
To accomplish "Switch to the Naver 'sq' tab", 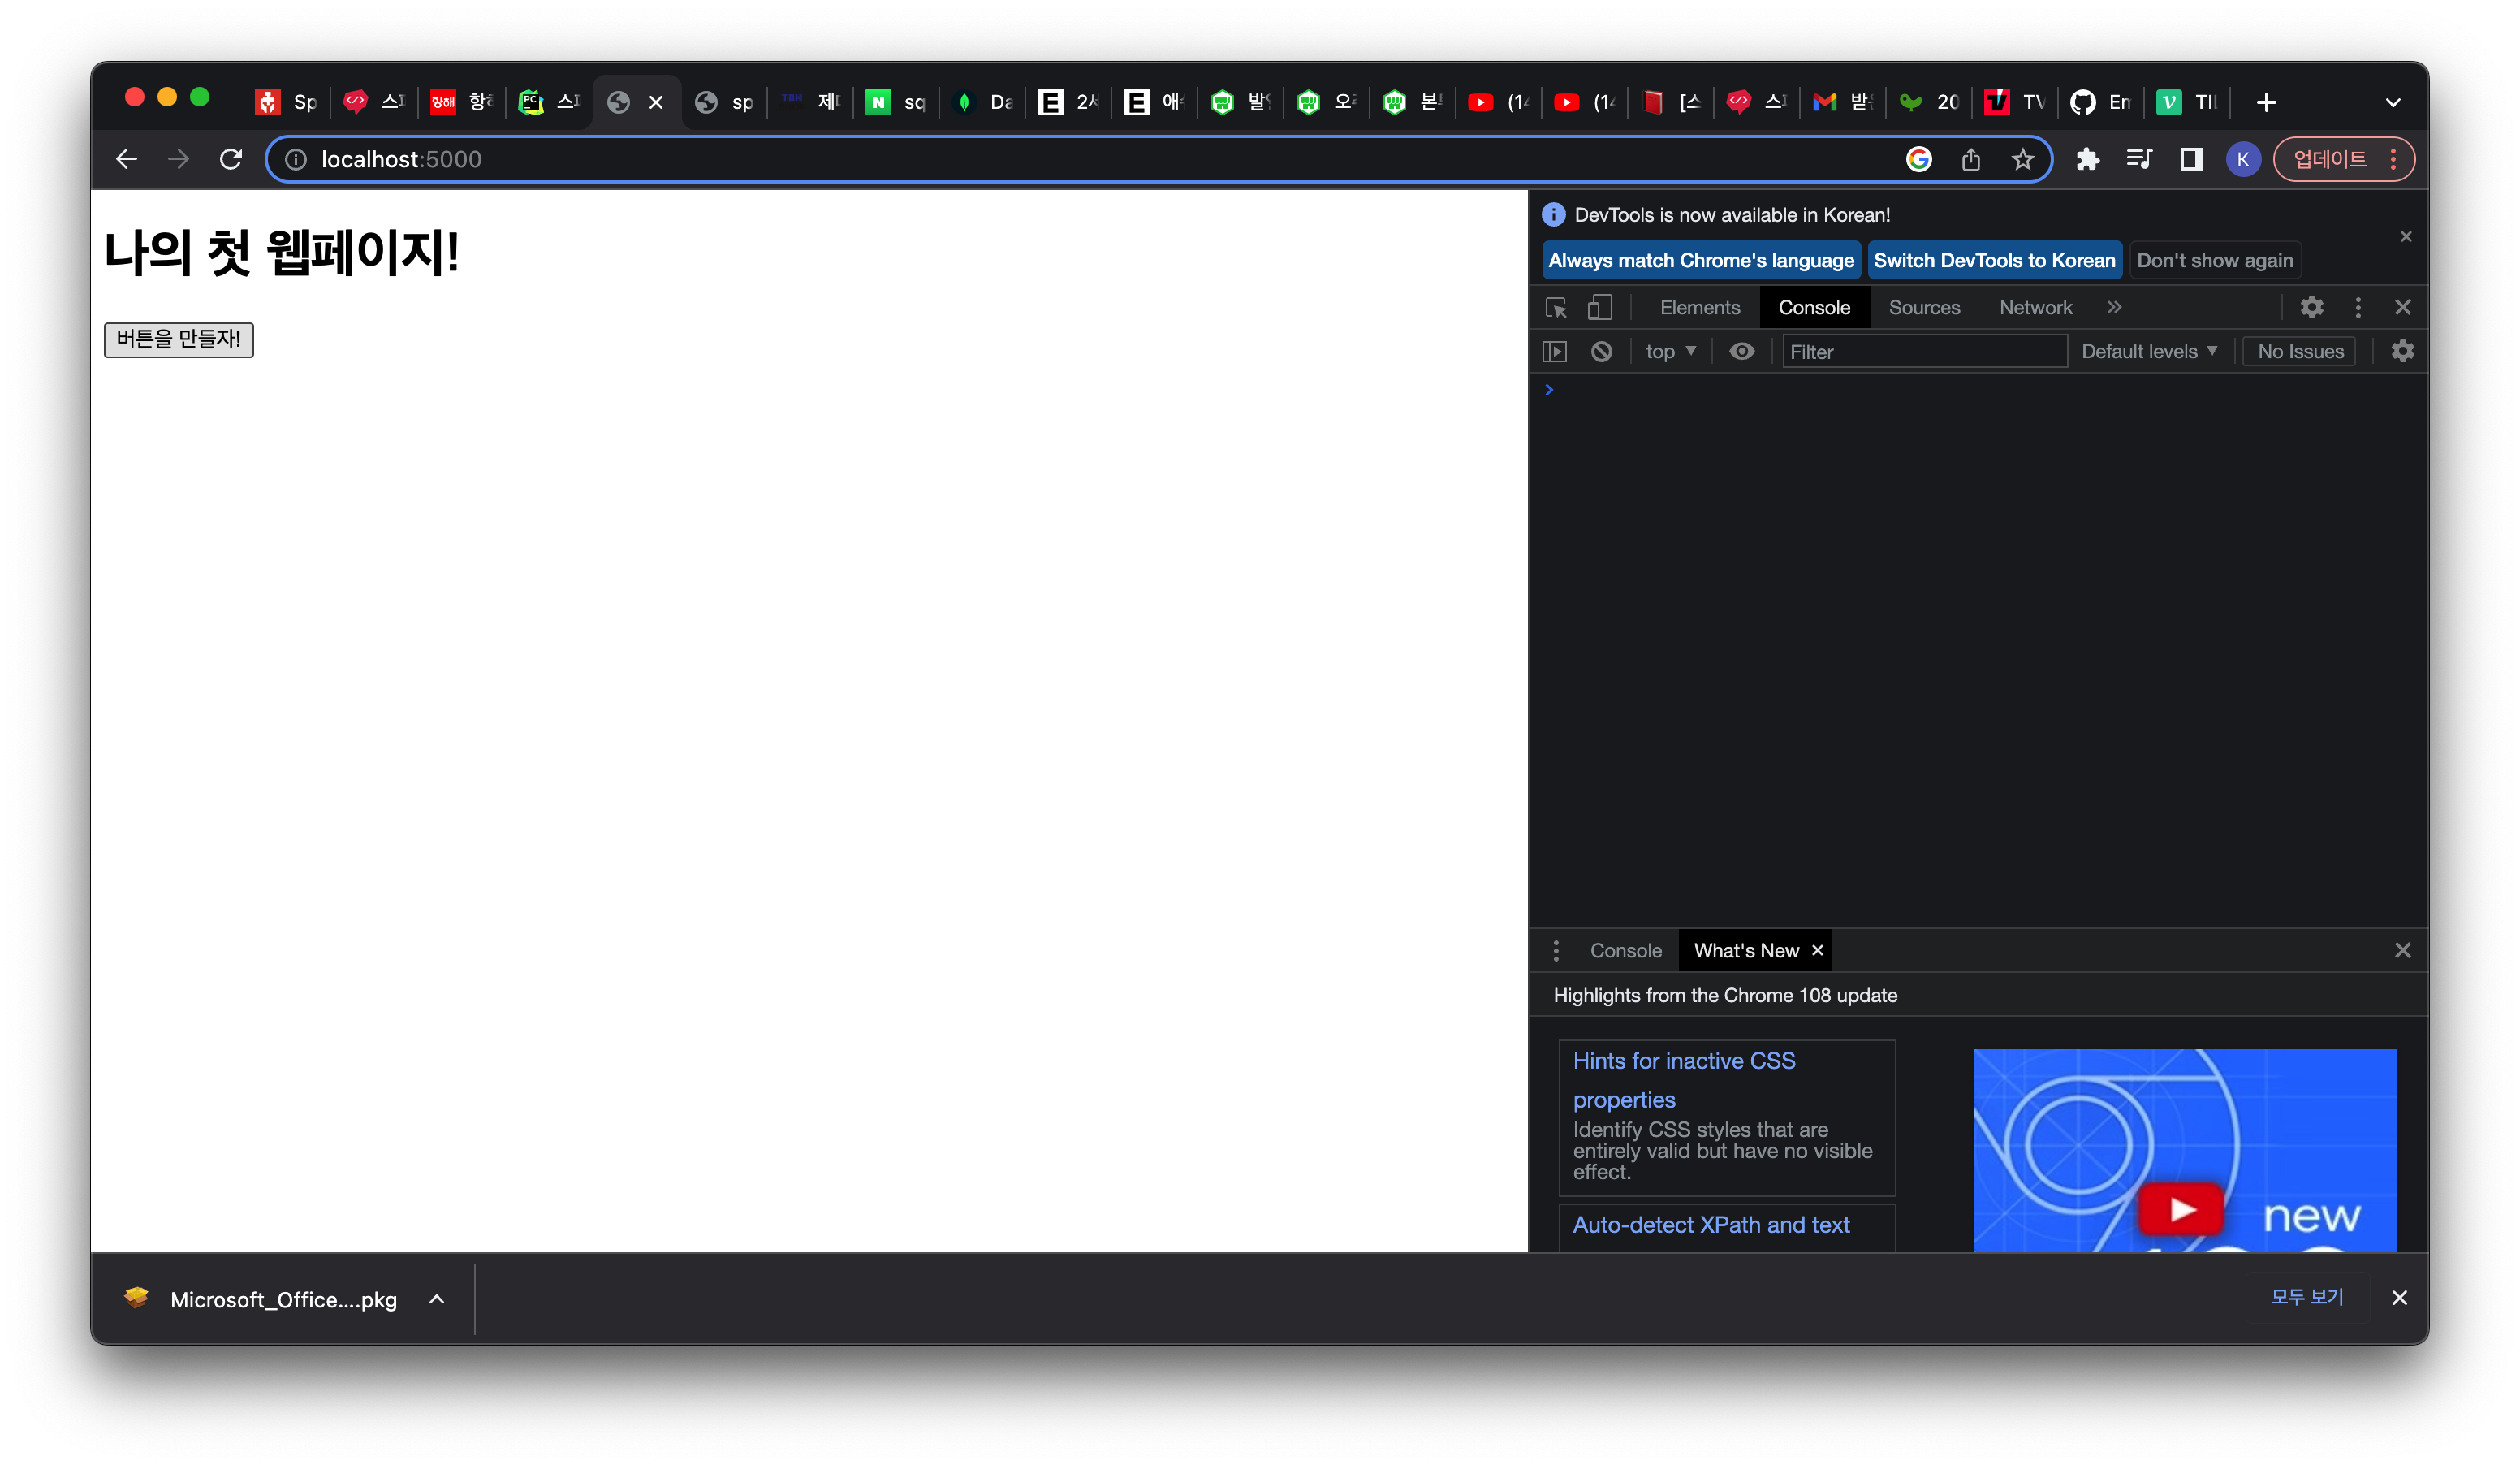I will pos(895,102).
